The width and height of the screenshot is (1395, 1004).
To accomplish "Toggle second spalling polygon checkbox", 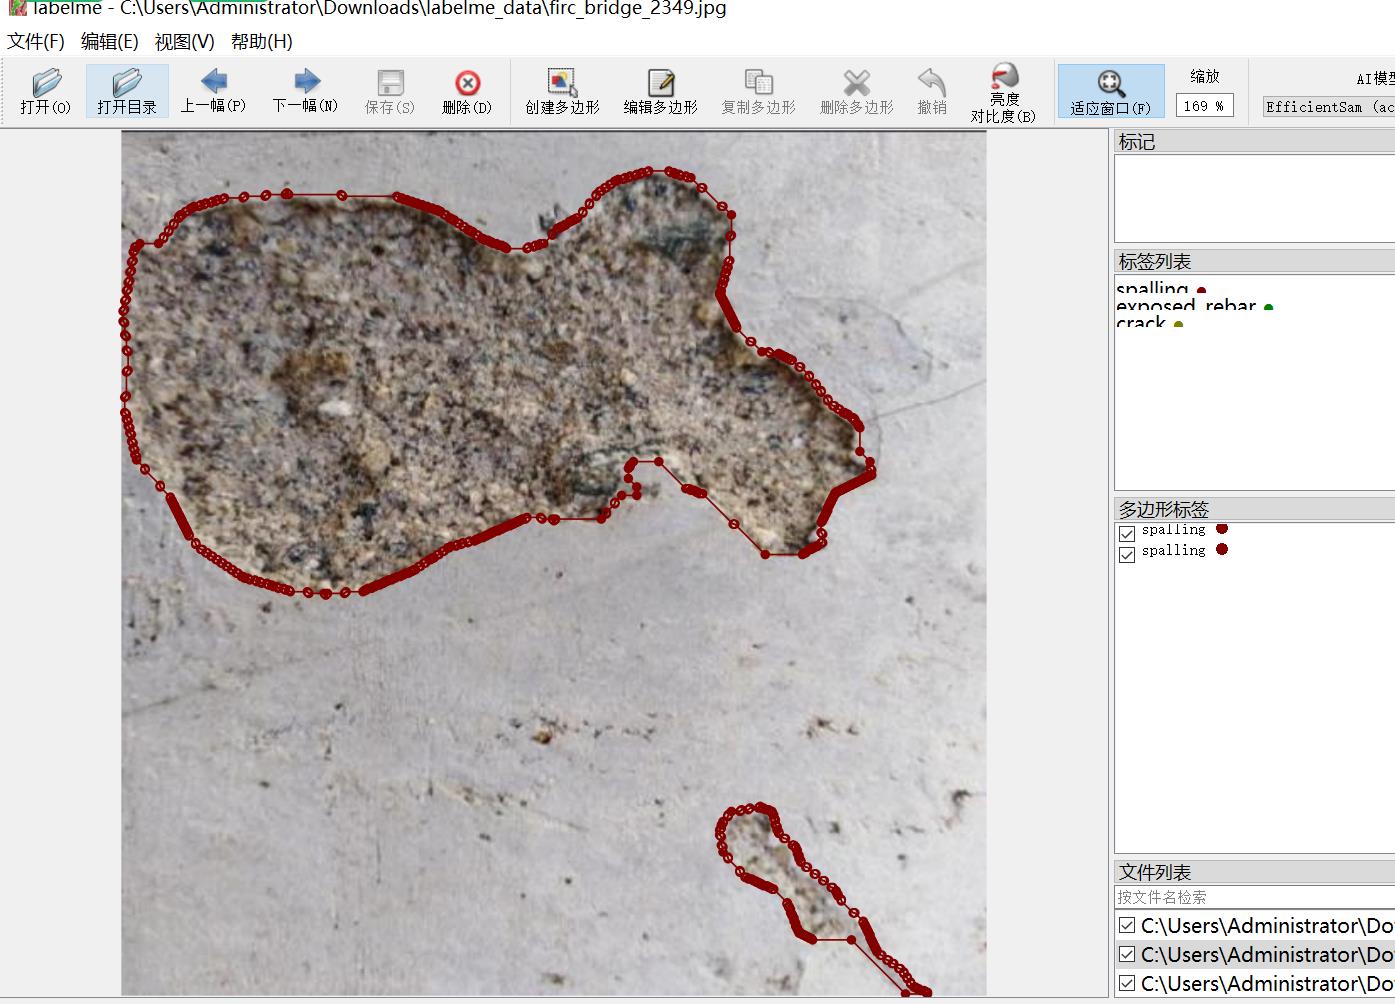I will coord(1127,555).
